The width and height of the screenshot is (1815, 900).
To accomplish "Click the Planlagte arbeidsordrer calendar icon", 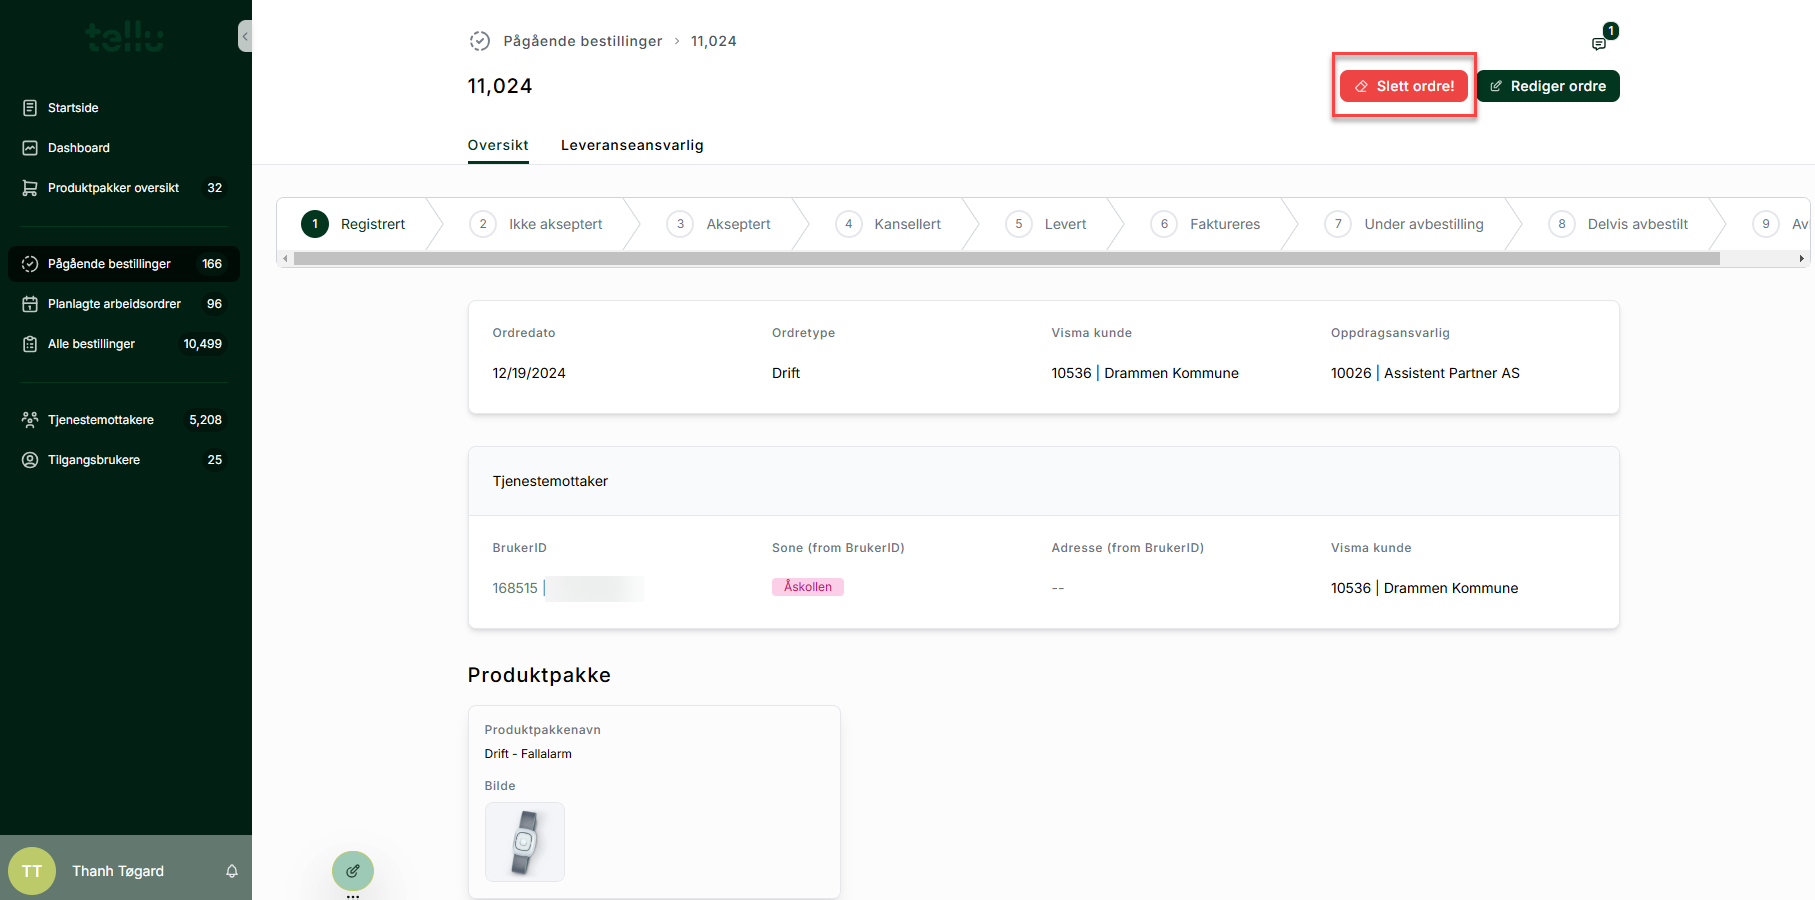I will (30, 304).
